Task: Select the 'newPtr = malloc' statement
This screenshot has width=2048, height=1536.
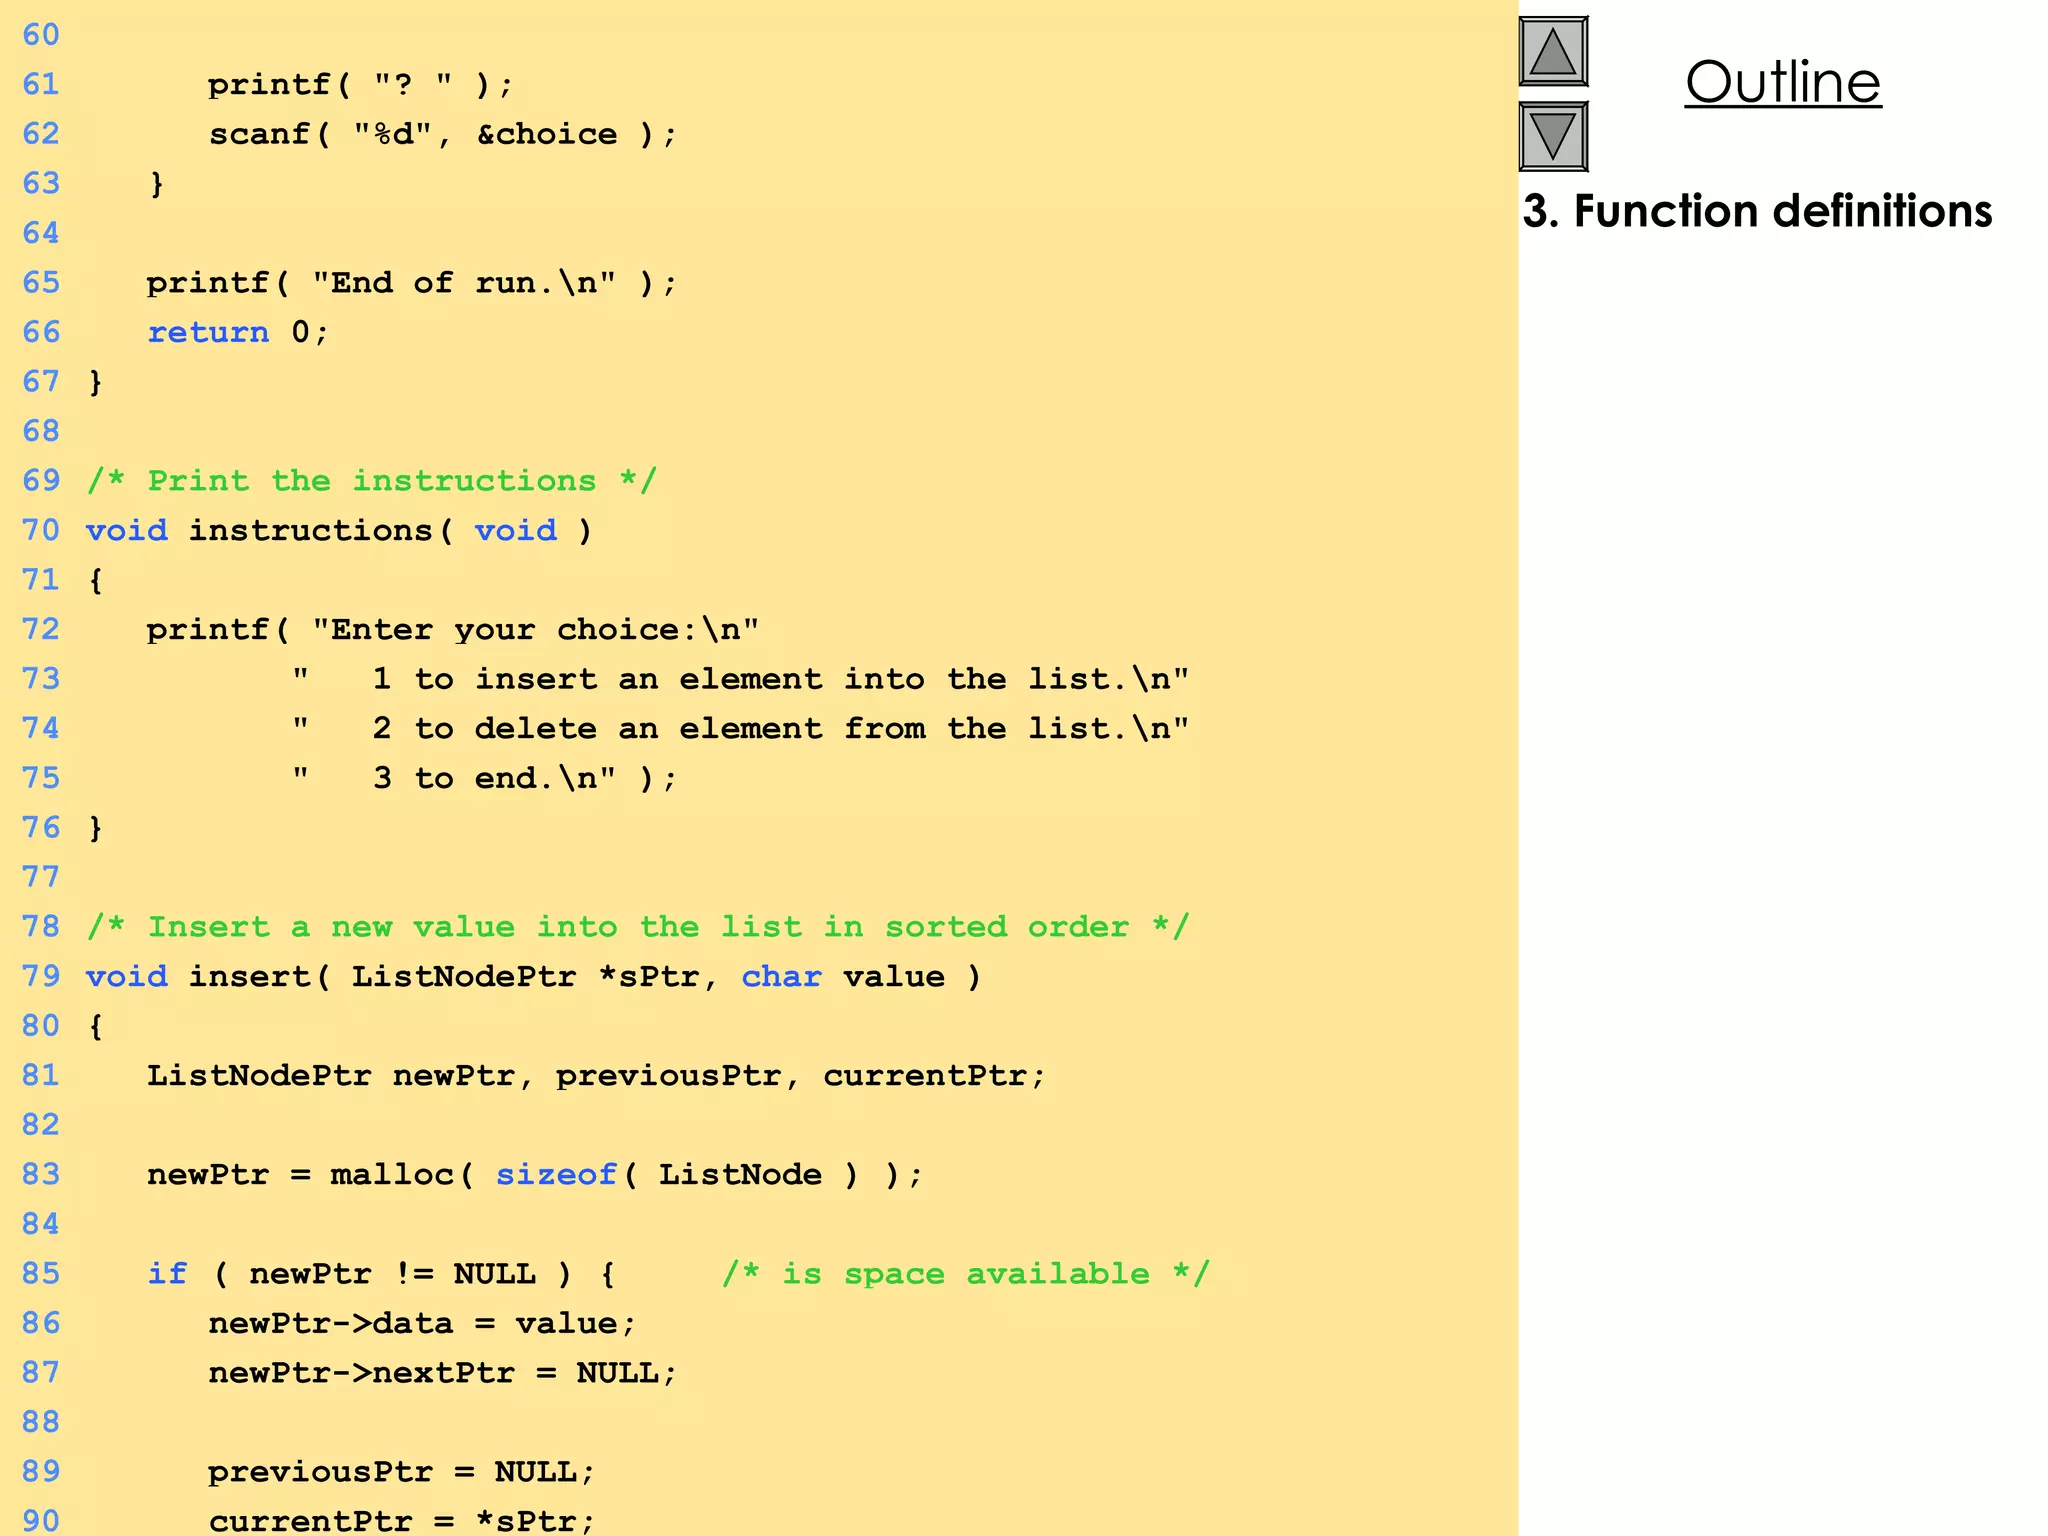Action: point(535,1174)
